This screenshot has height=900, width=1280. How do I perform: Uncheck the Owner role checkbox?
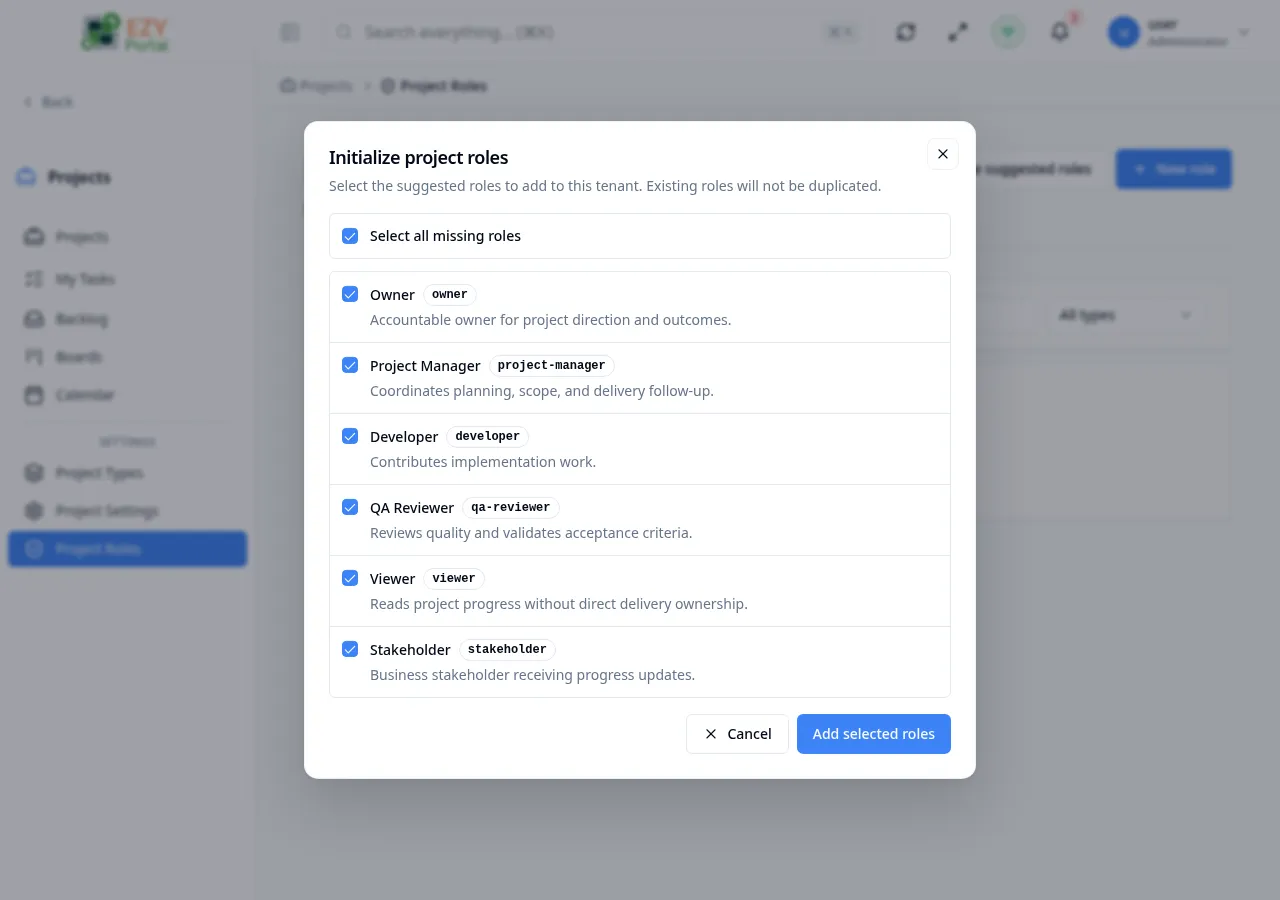point(350,294)
